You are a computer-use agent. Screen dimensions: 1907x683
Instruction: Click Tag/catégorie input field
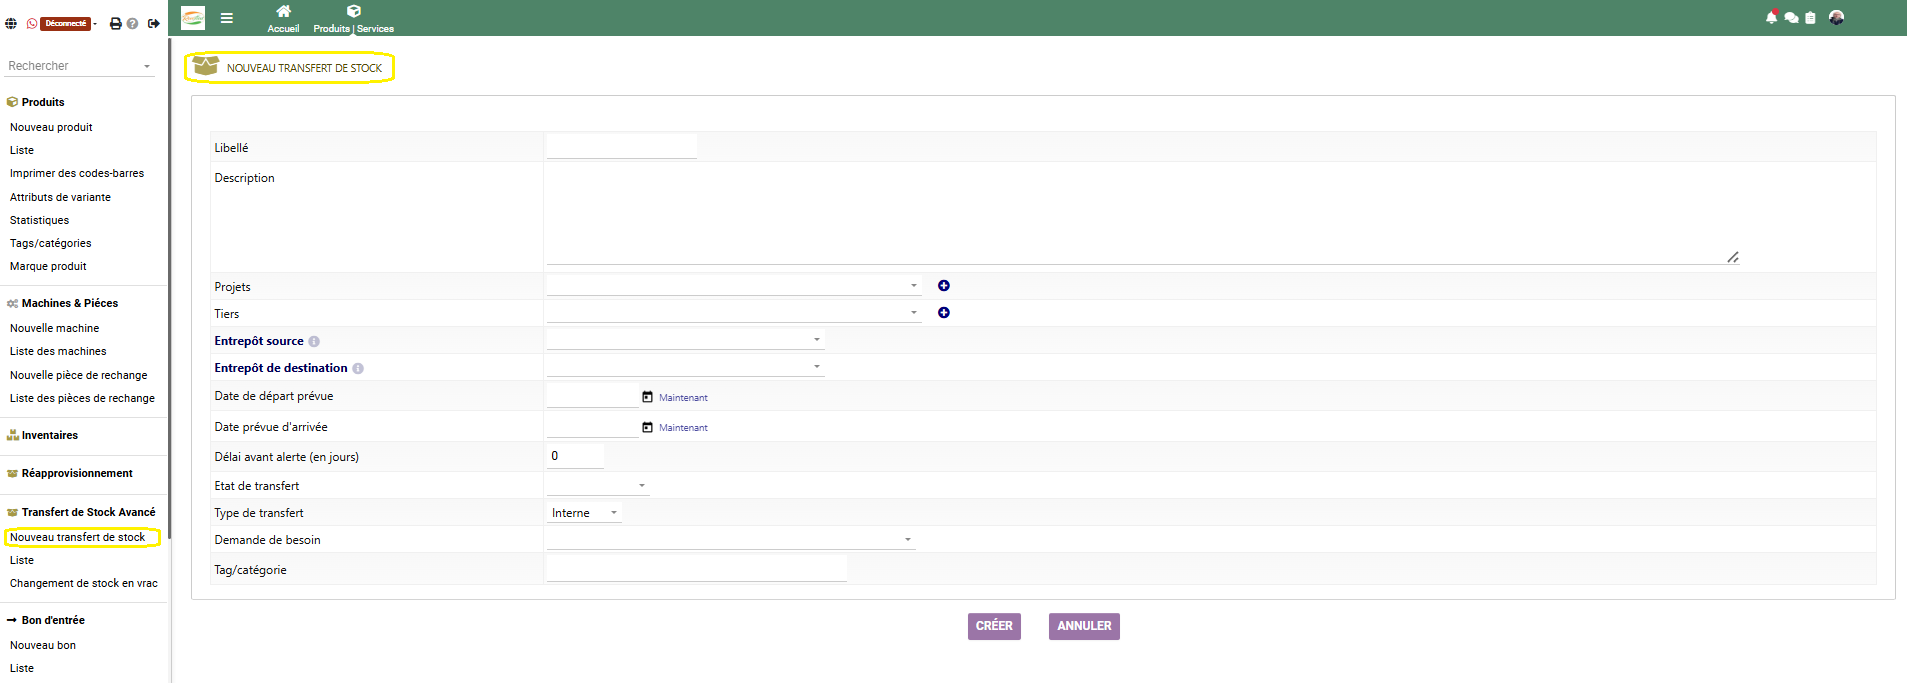tap(697, 569)
